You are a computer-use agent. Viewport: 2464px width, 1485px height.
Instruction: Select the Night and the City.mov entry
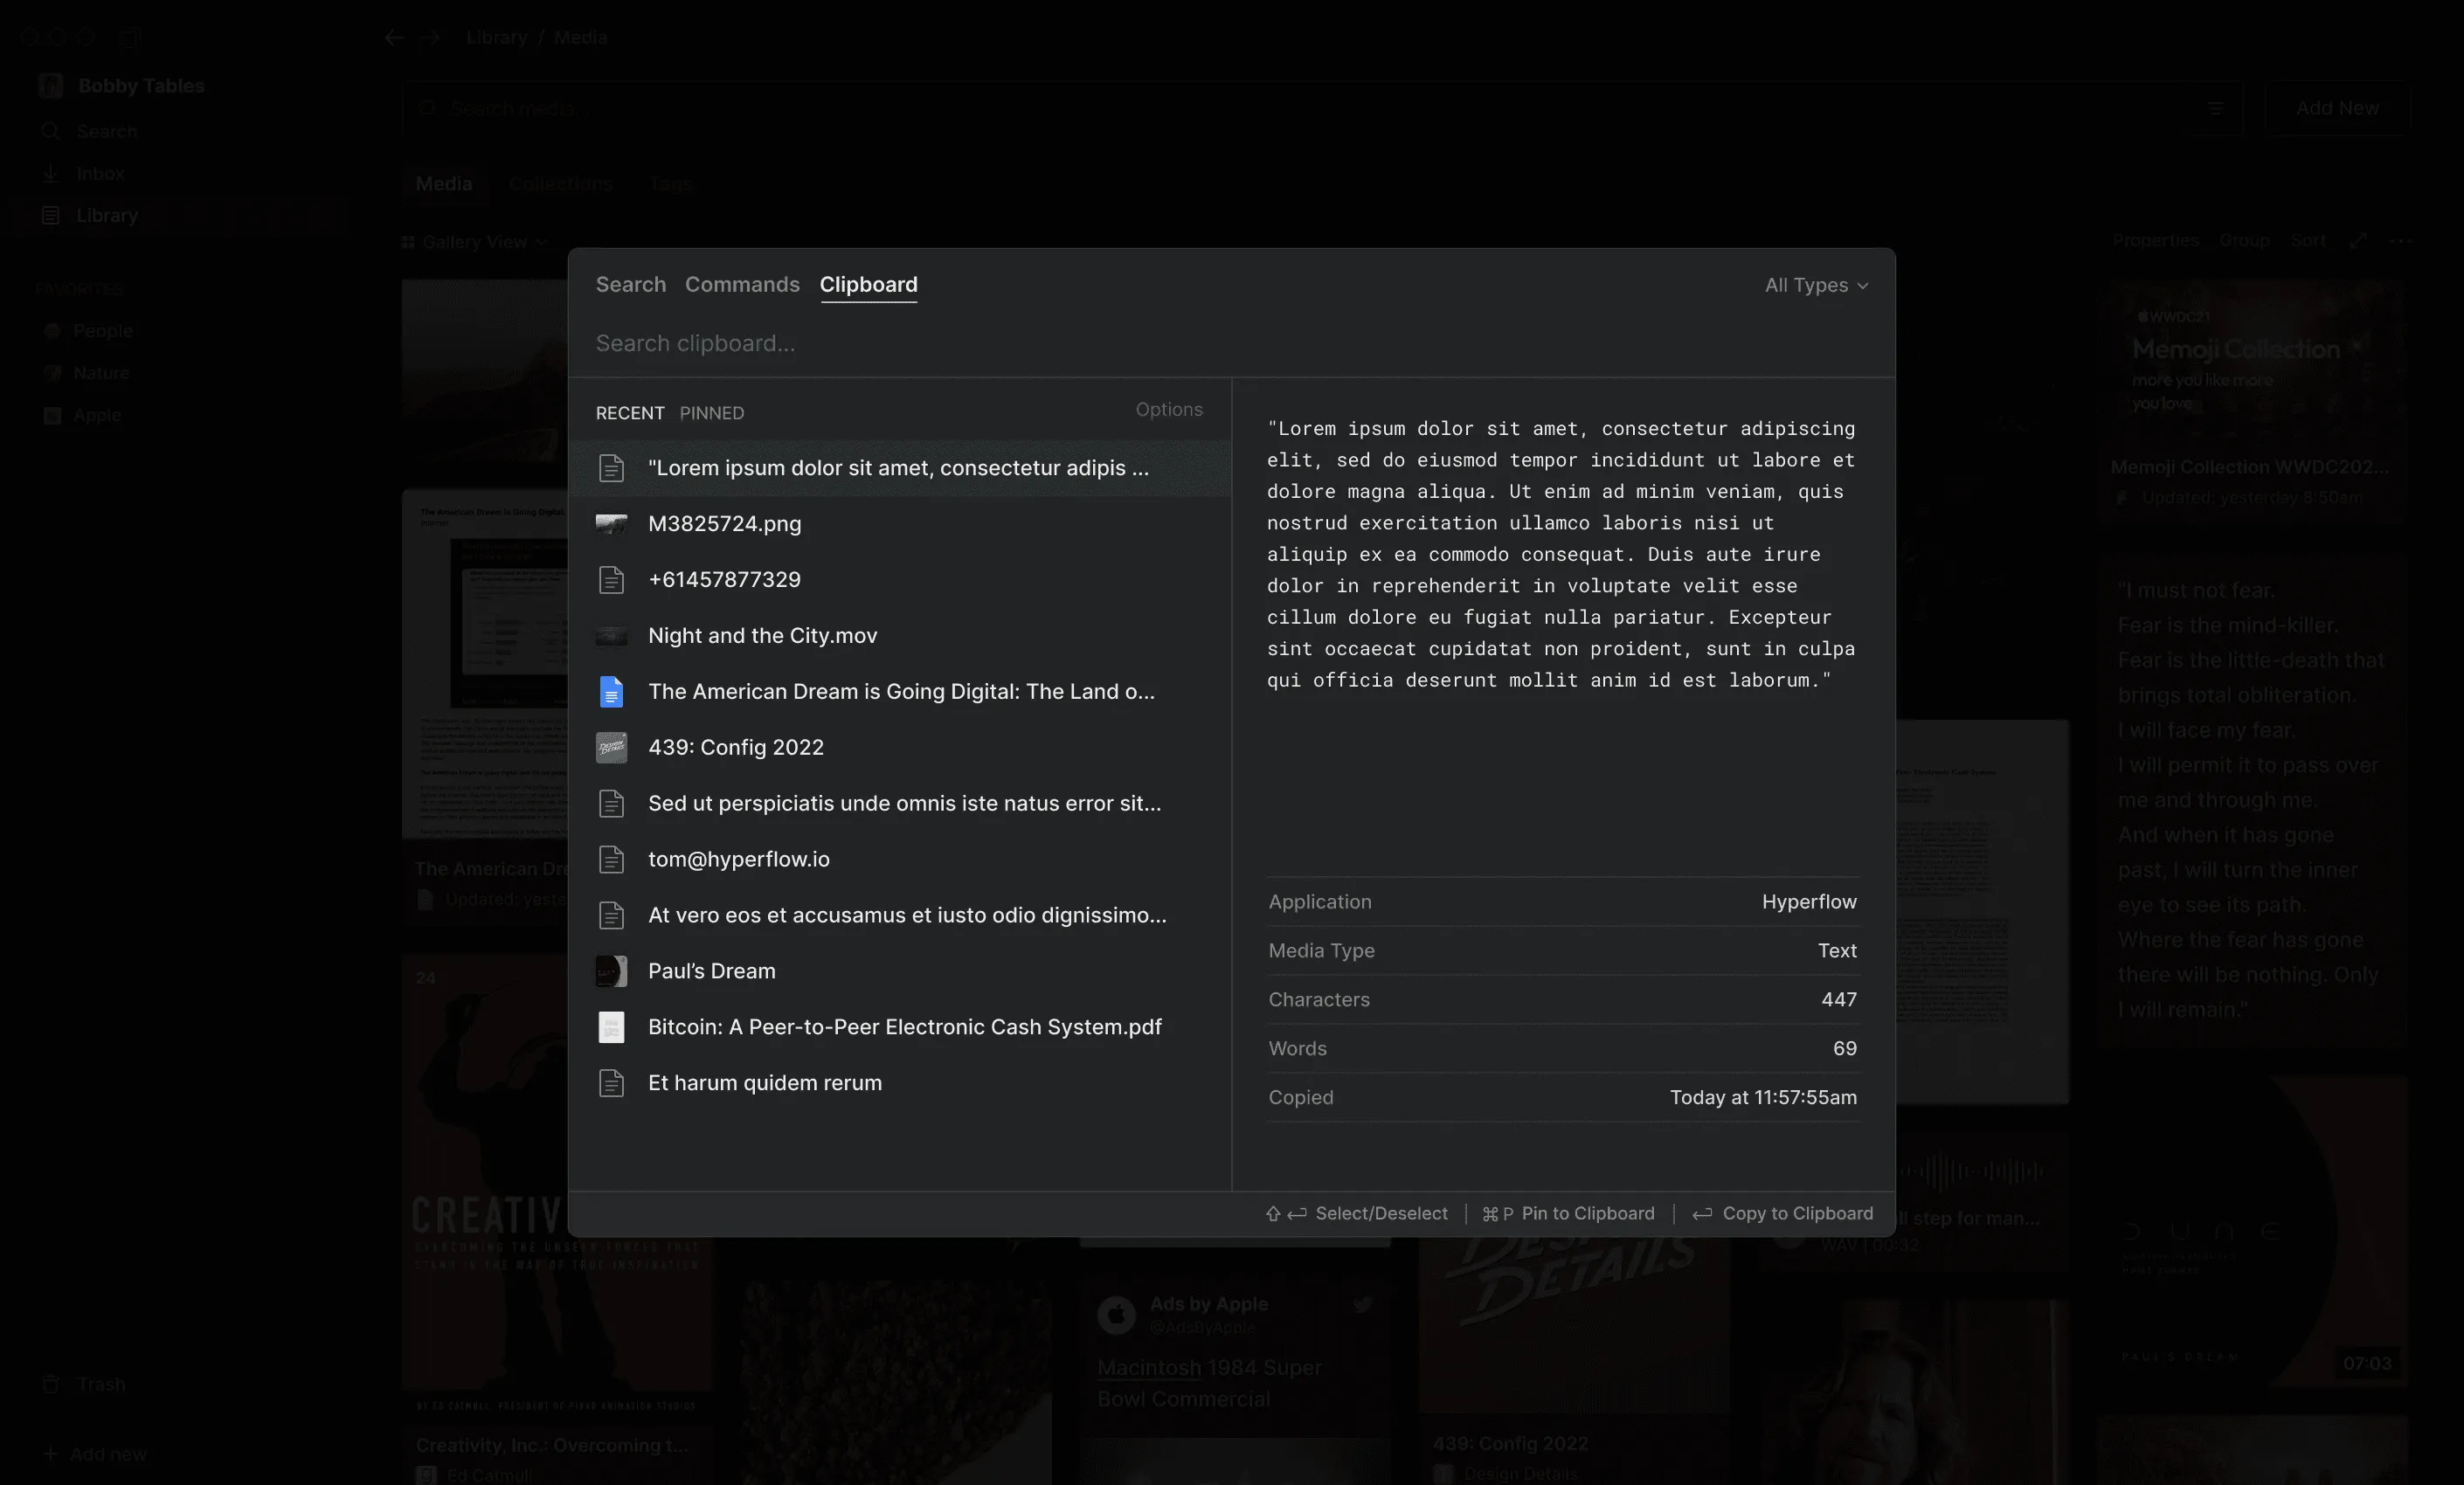900,636
